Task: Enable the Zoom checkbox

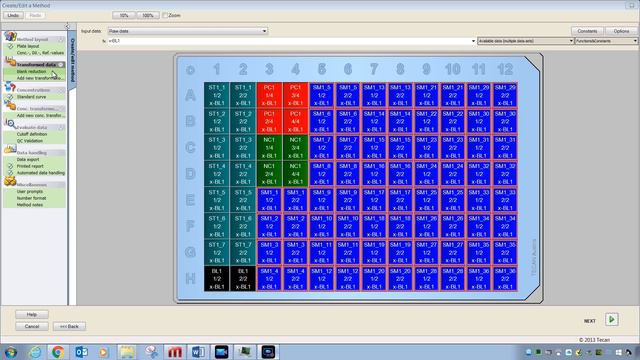Action: tap(165, 15)
